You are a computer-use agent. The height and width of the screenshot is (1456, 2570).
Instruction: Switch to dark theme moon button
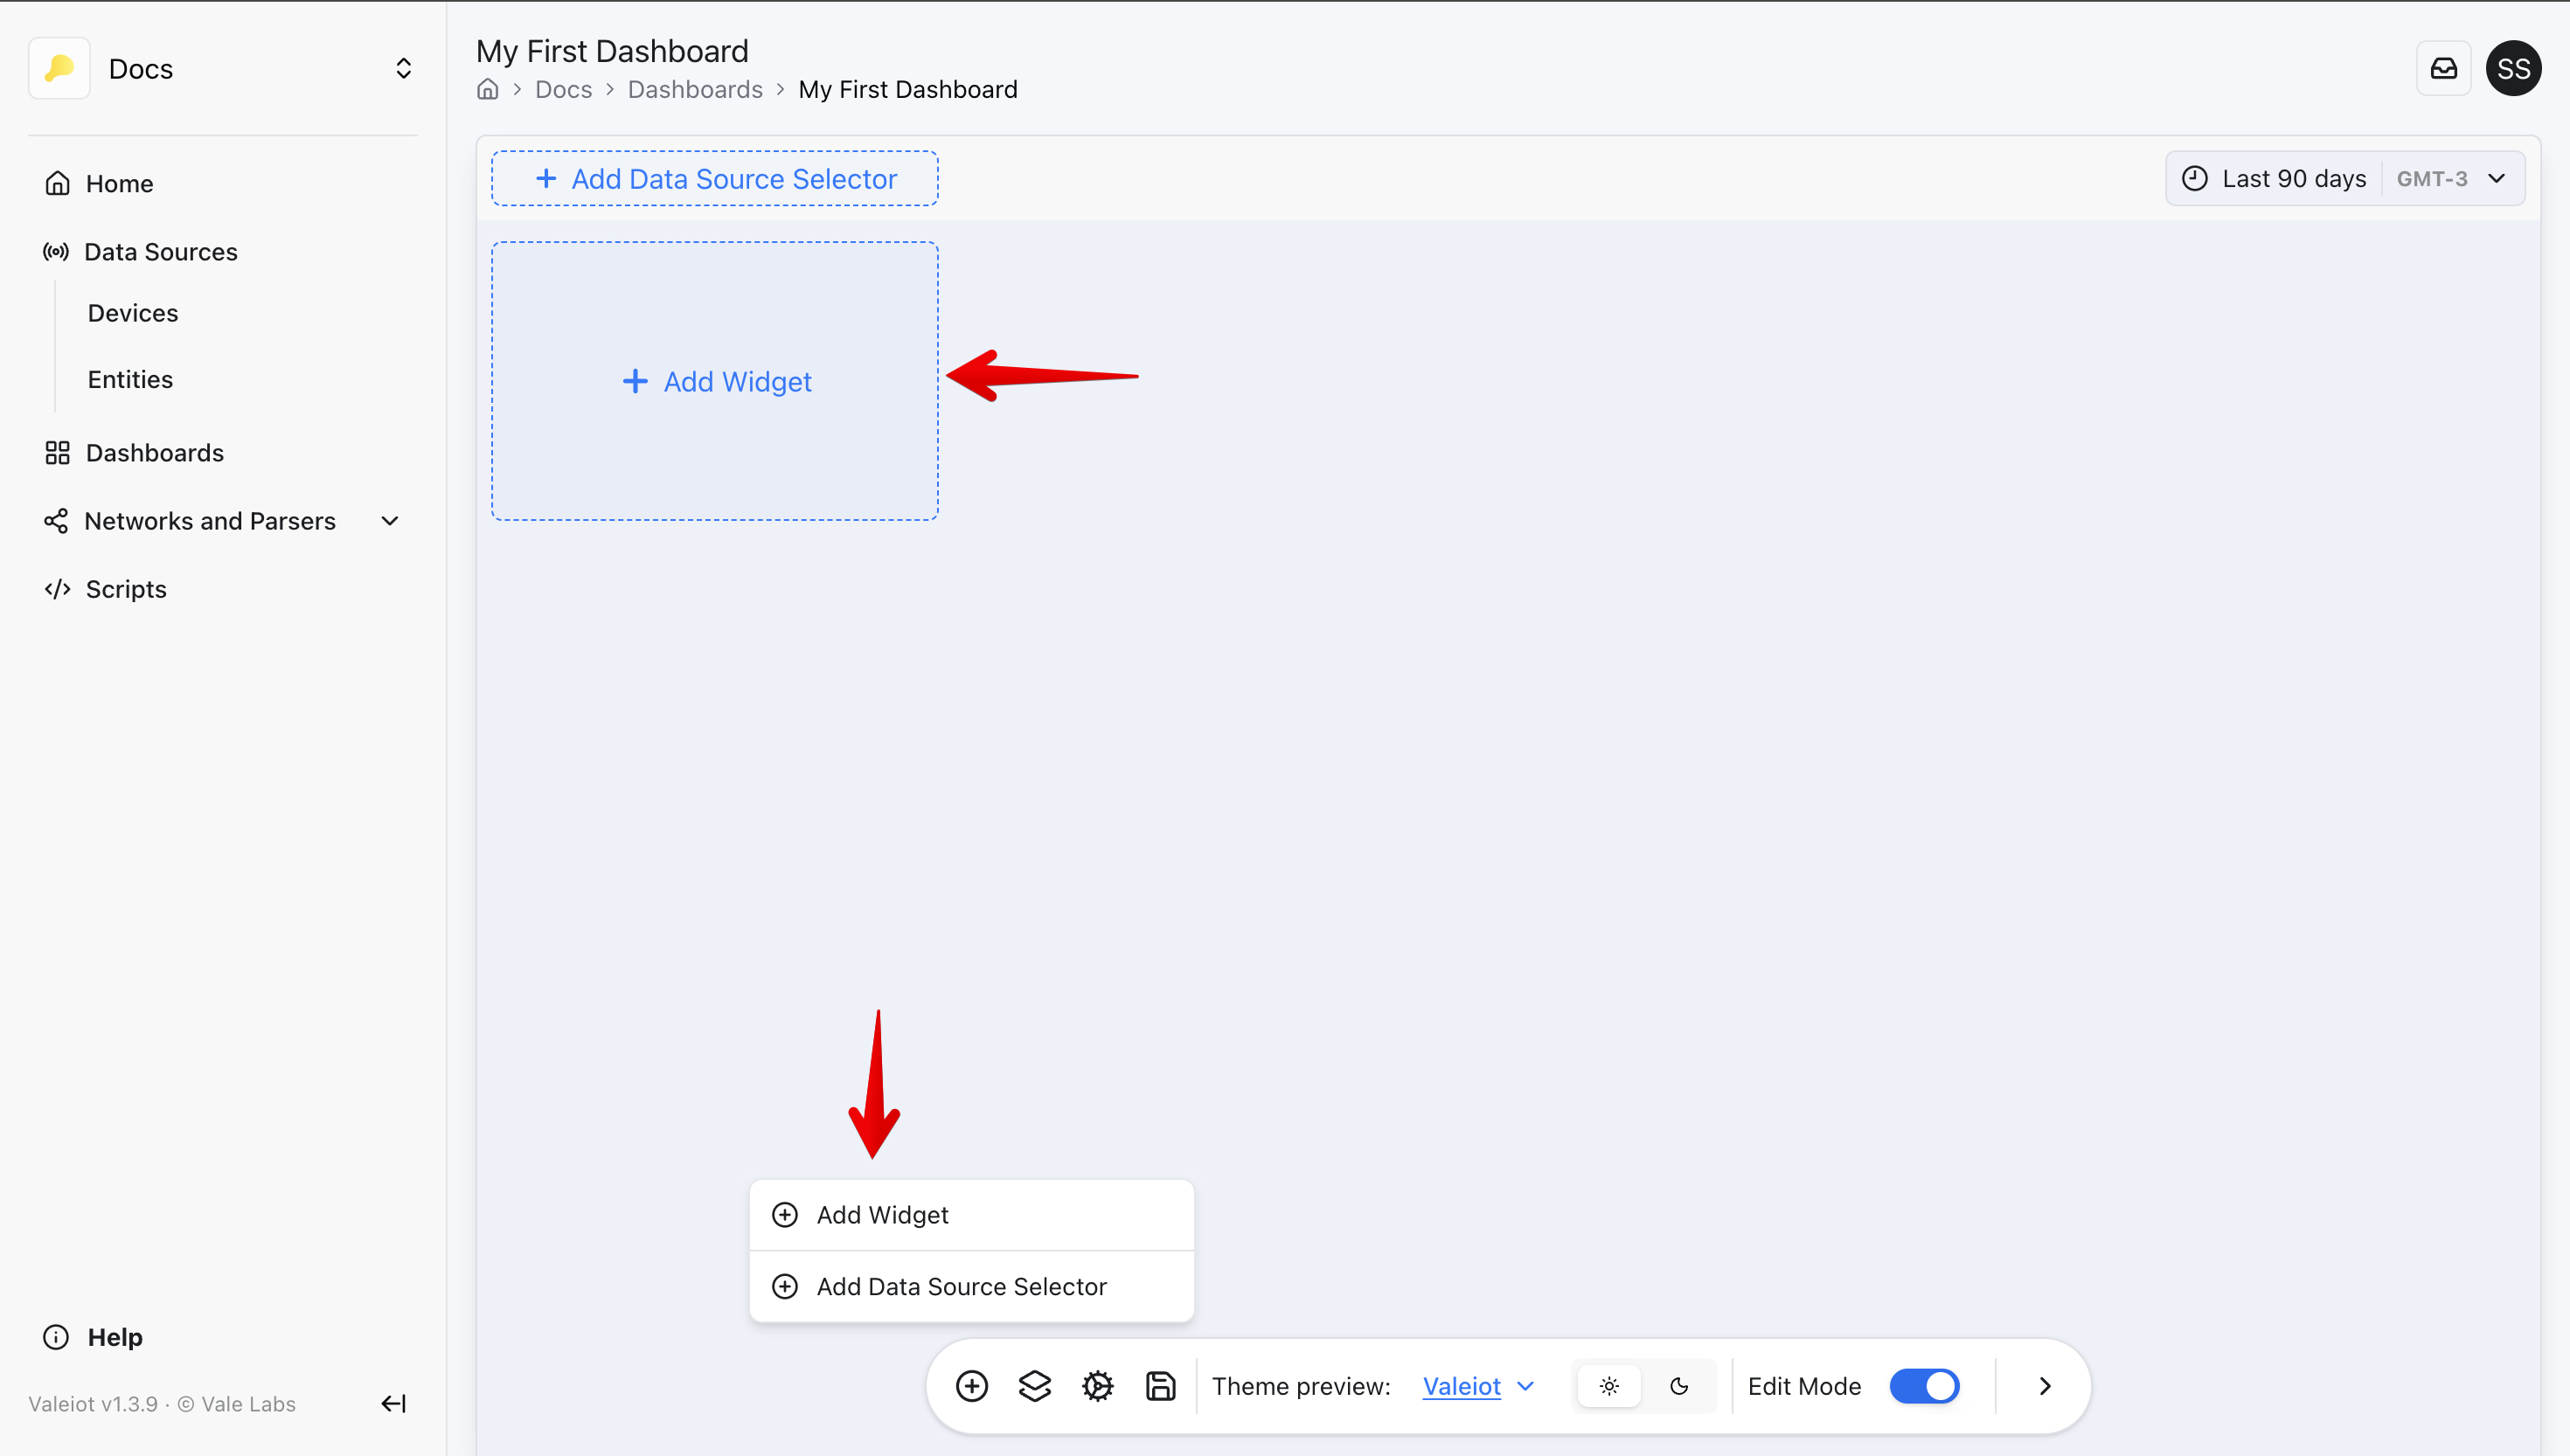click(1679, 1386)
